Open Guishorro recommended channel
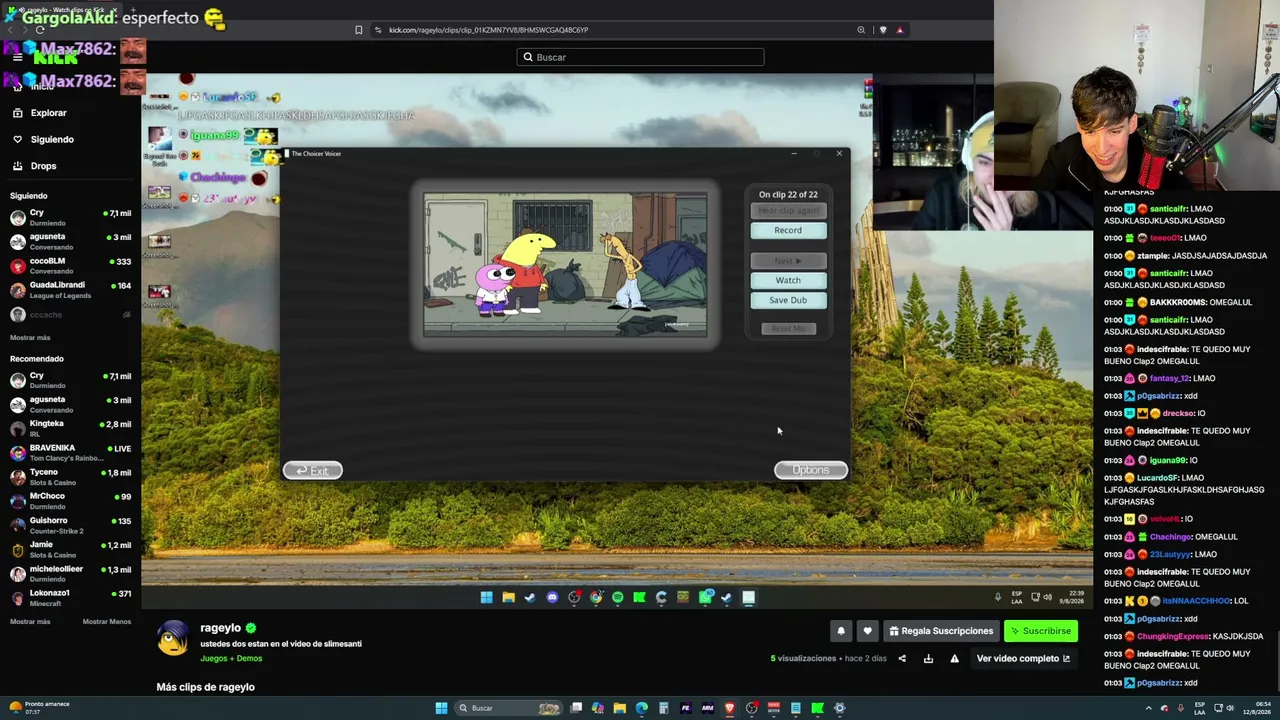This screenshot has width=1280, height=720. 70,525
